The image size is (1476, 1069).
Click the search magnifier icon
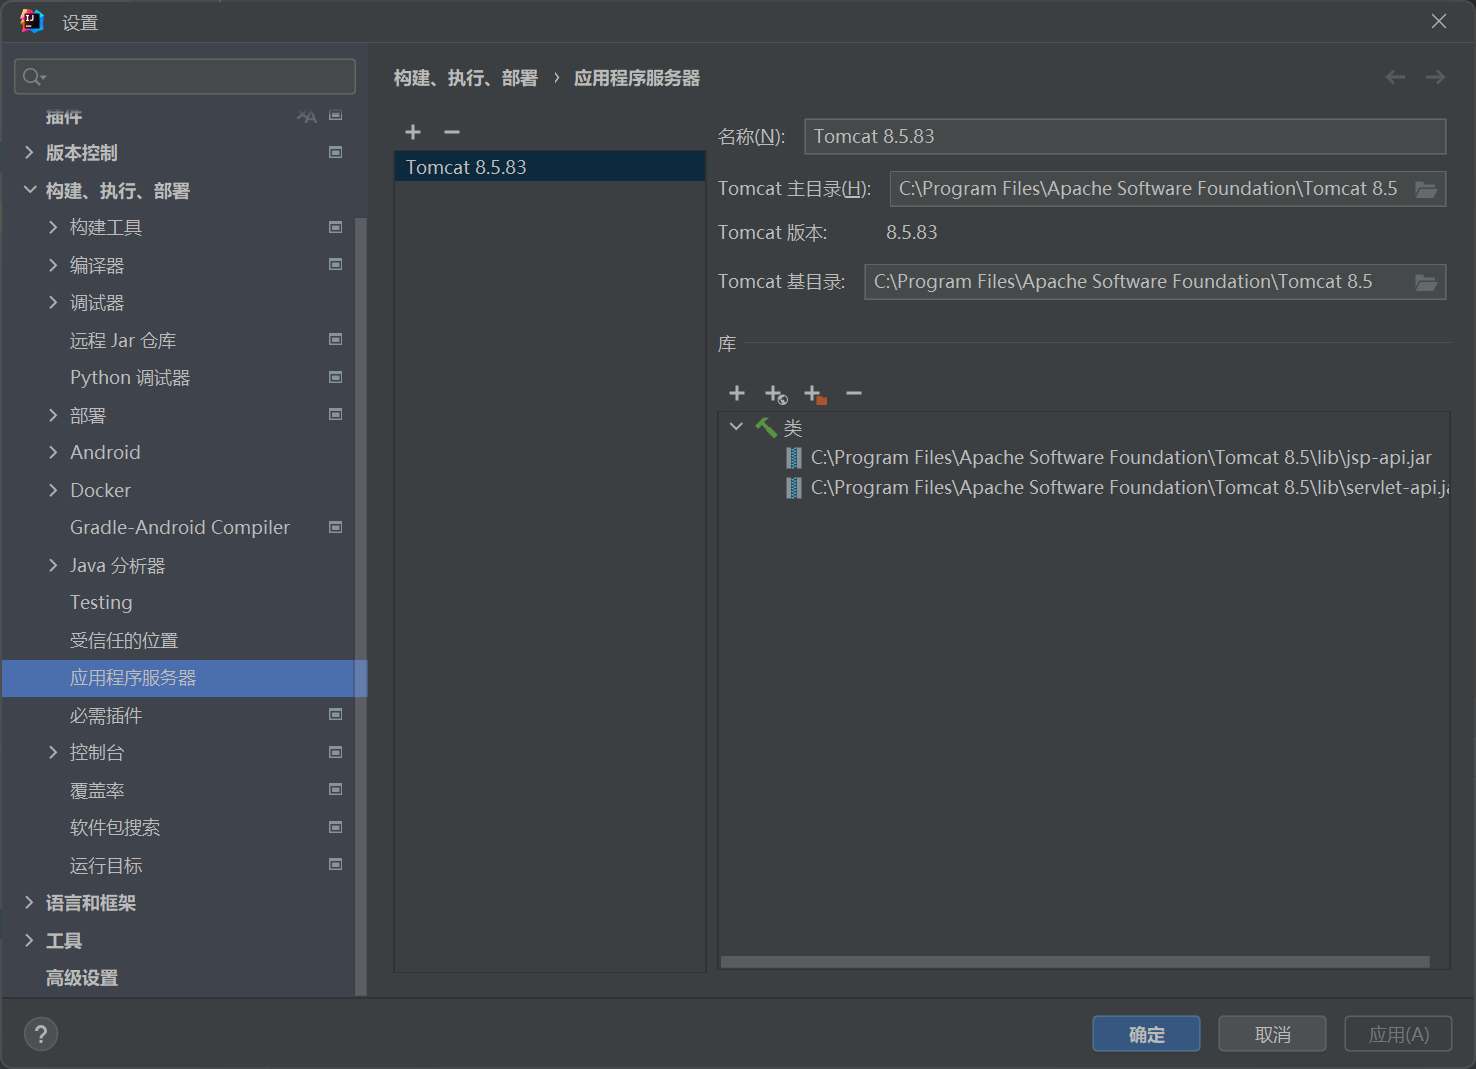pyautogui.click(x=33, y=77)
